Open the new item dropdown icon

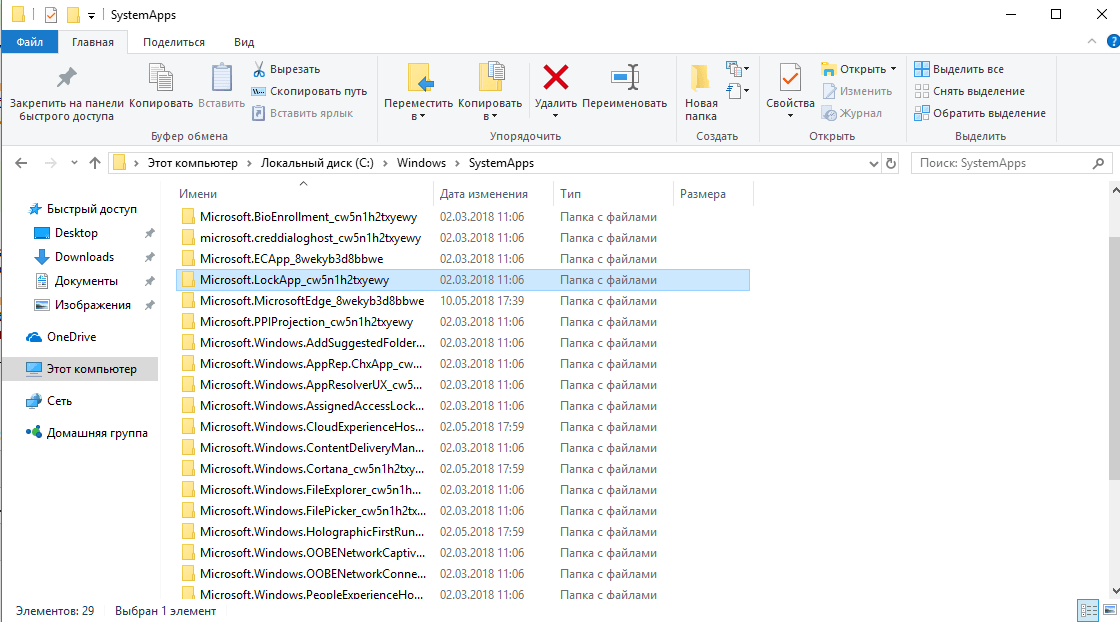(x=737, y=69)
